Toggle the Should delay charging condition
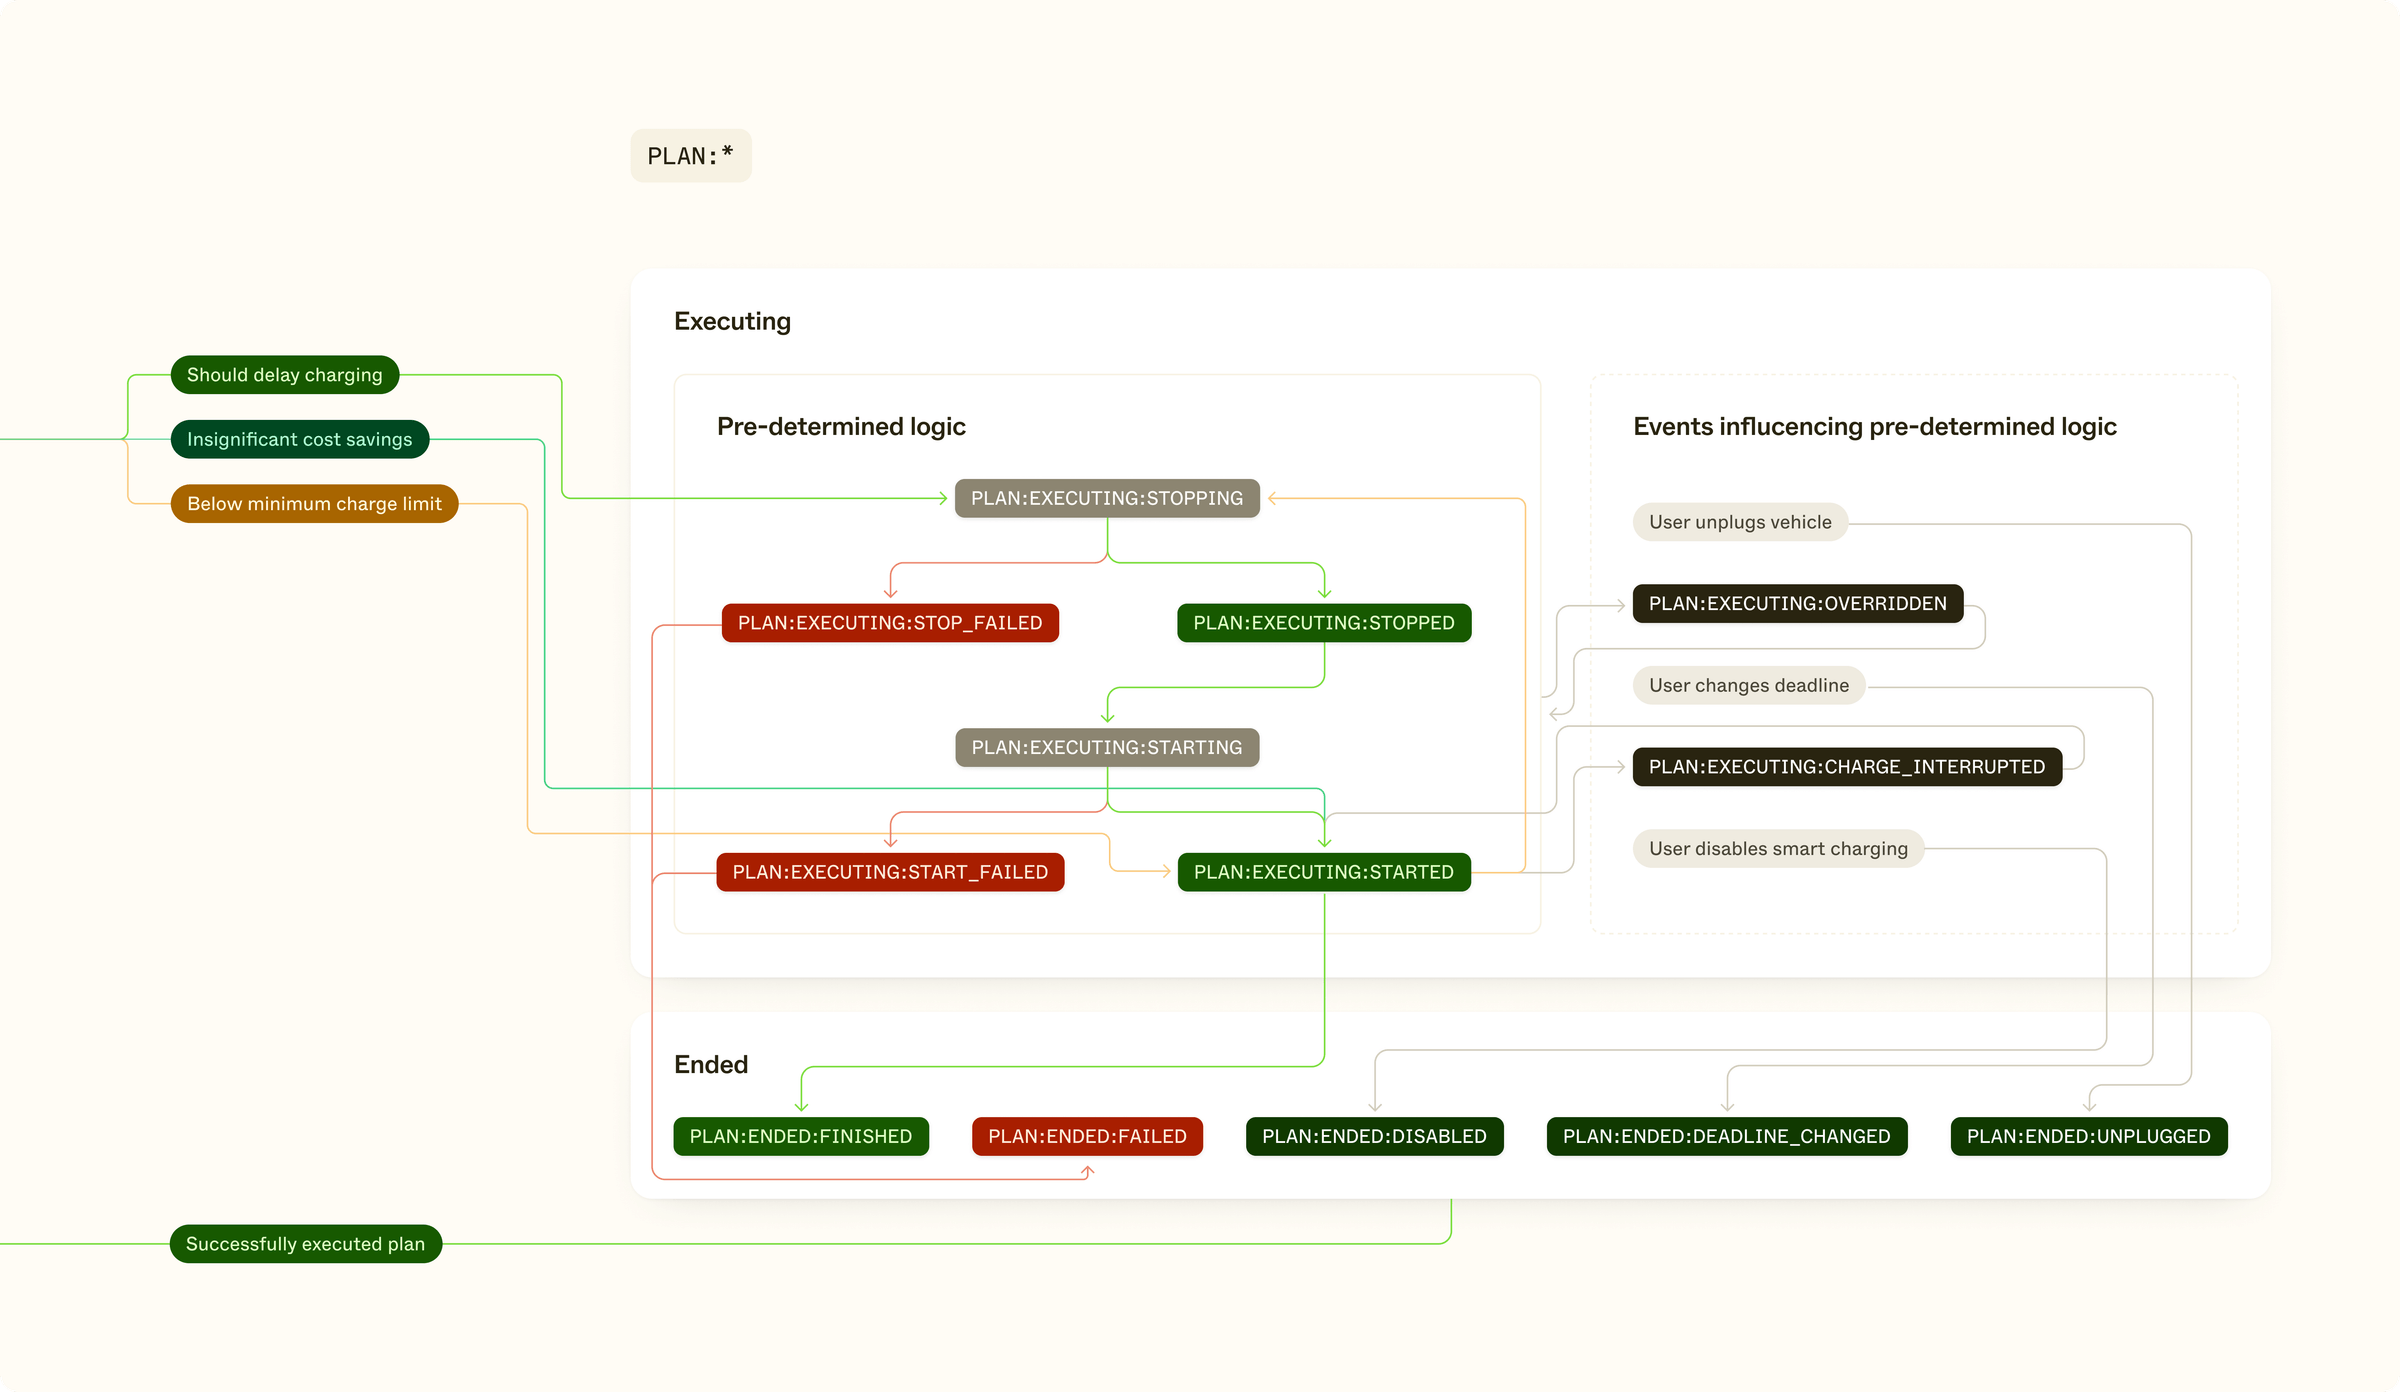2400x1392 pixels. (285, 373)
